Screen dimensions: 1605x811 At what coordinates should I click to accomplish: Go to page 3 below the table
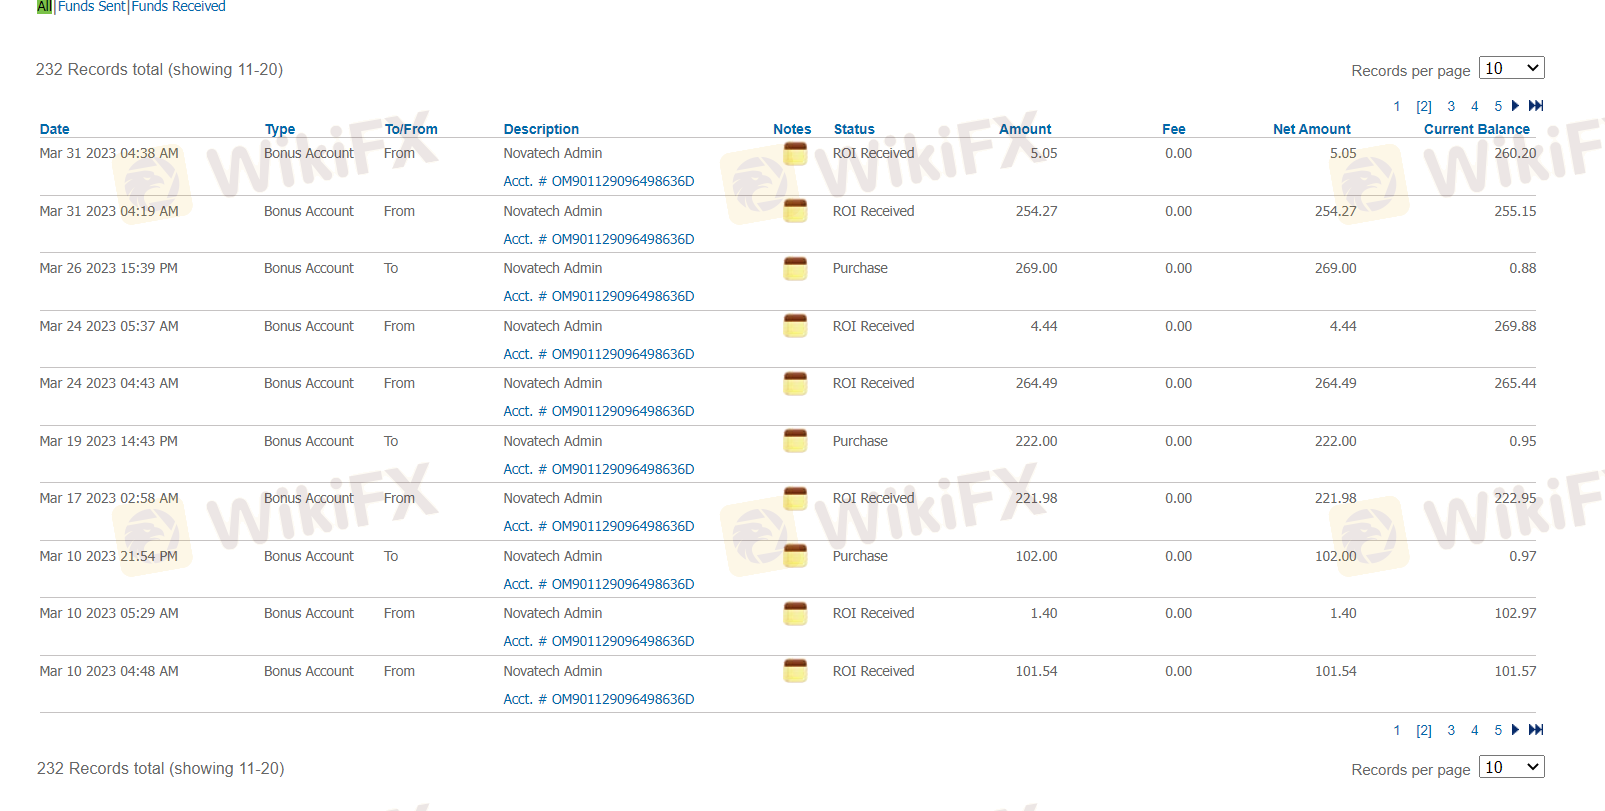(x=1451, y=731)
